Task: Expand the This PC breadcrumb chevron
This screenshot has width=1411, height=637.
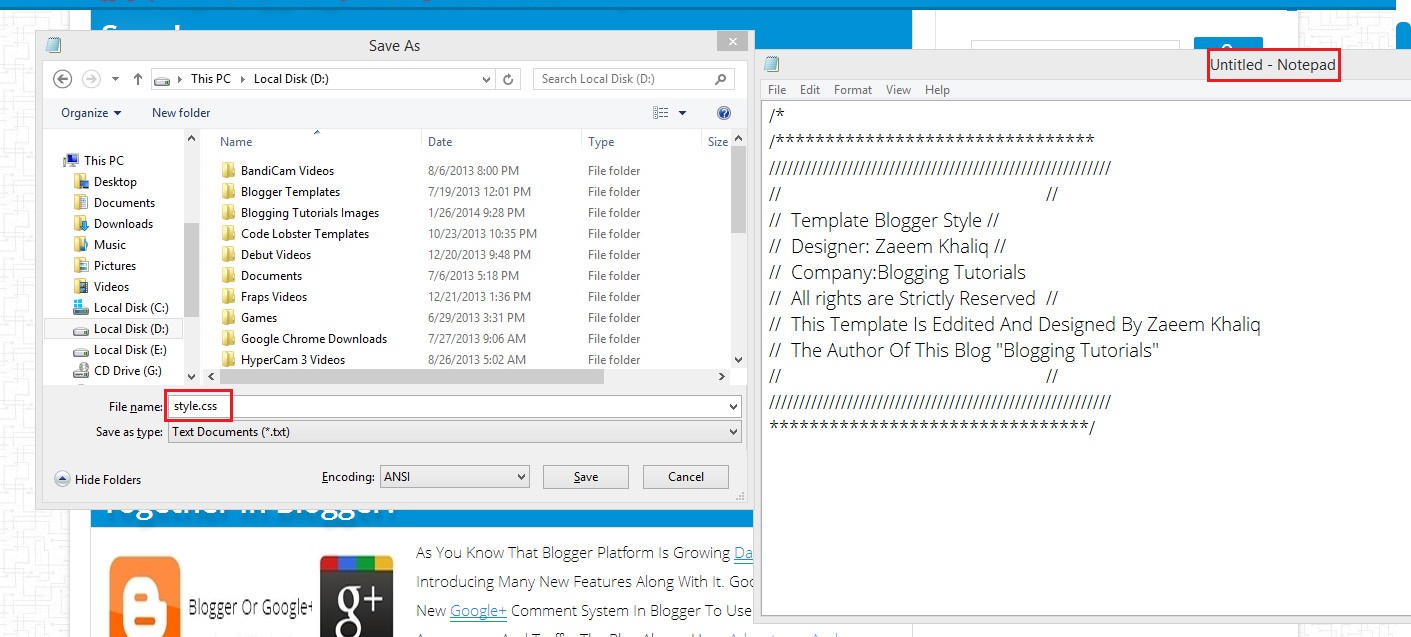Action: click(x=243, y=79)
